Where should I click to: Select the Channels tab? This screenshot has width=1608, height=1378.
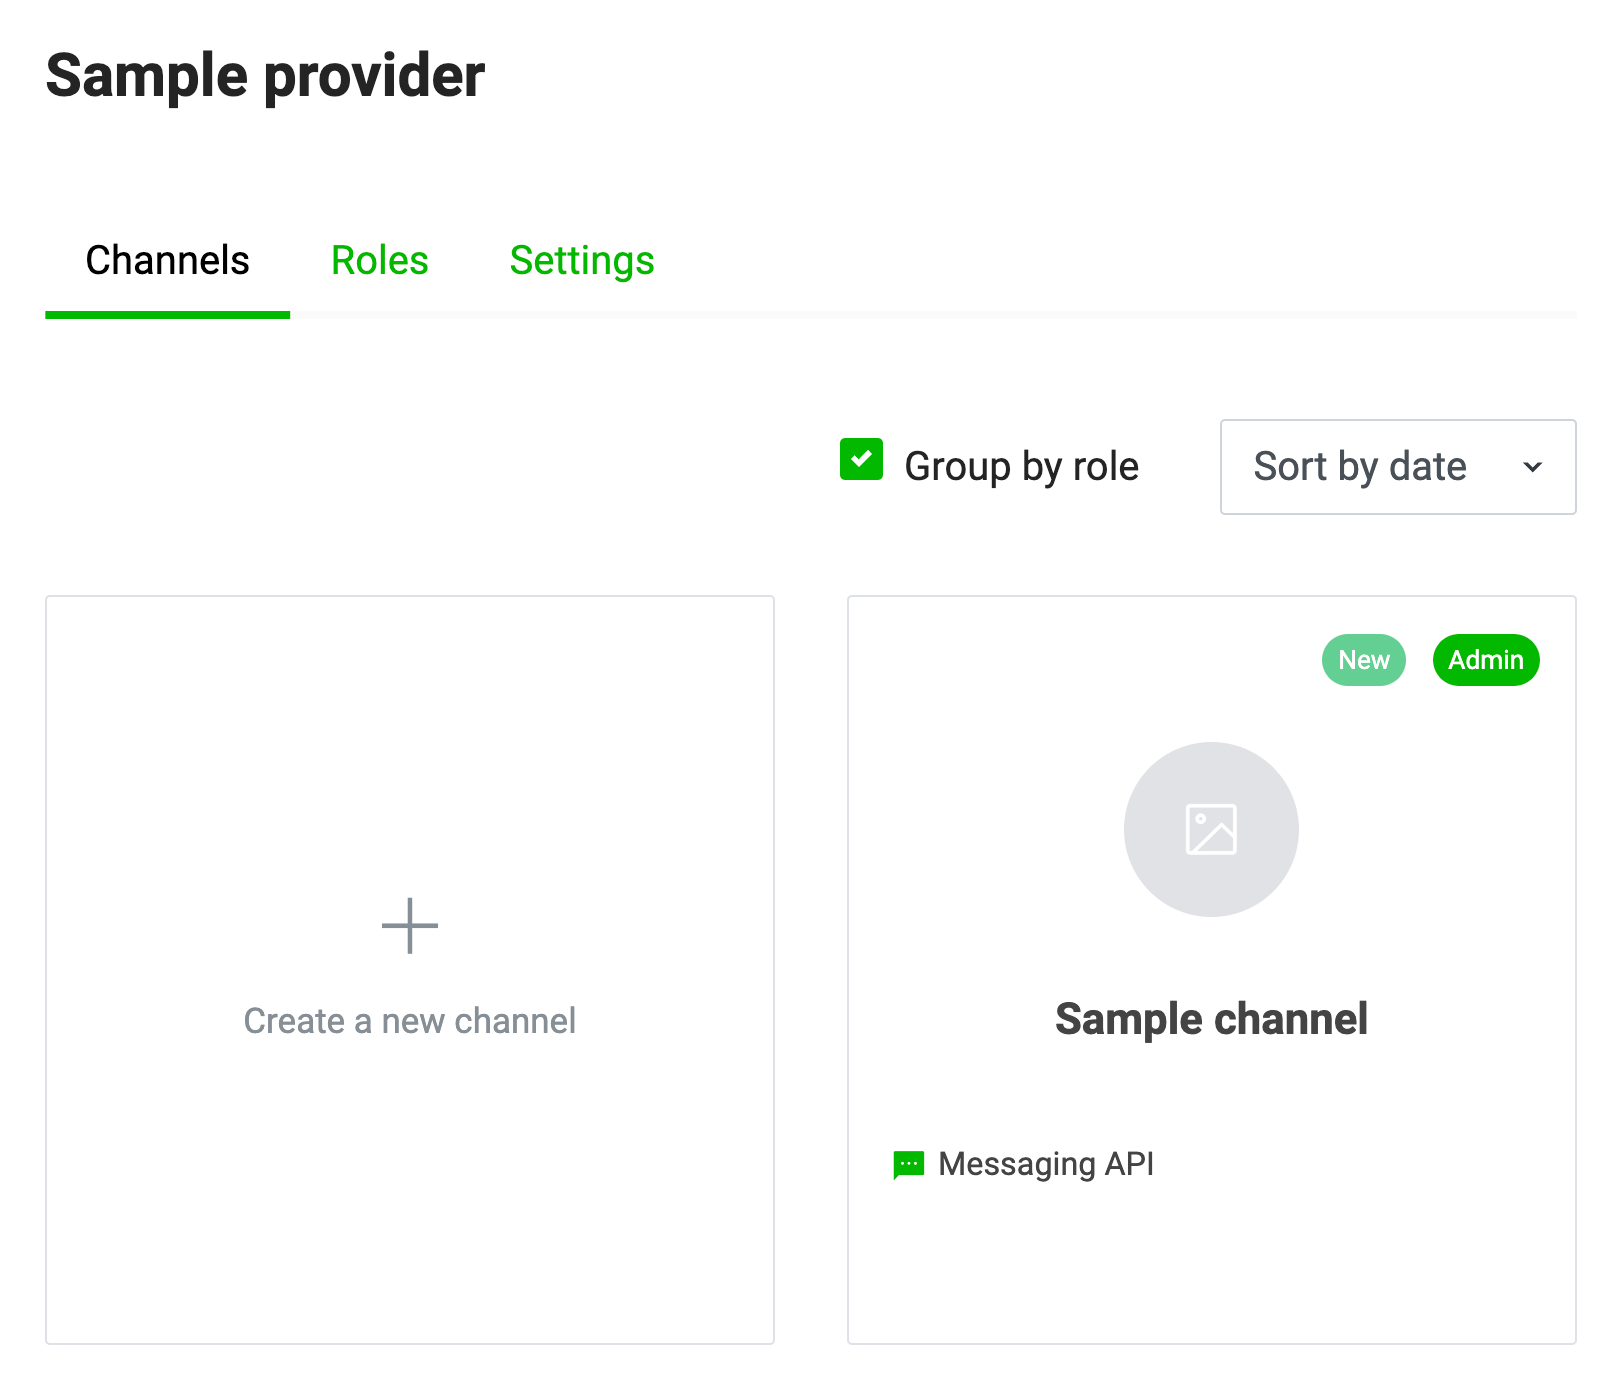pyautogui.click(x=167, y=261)
